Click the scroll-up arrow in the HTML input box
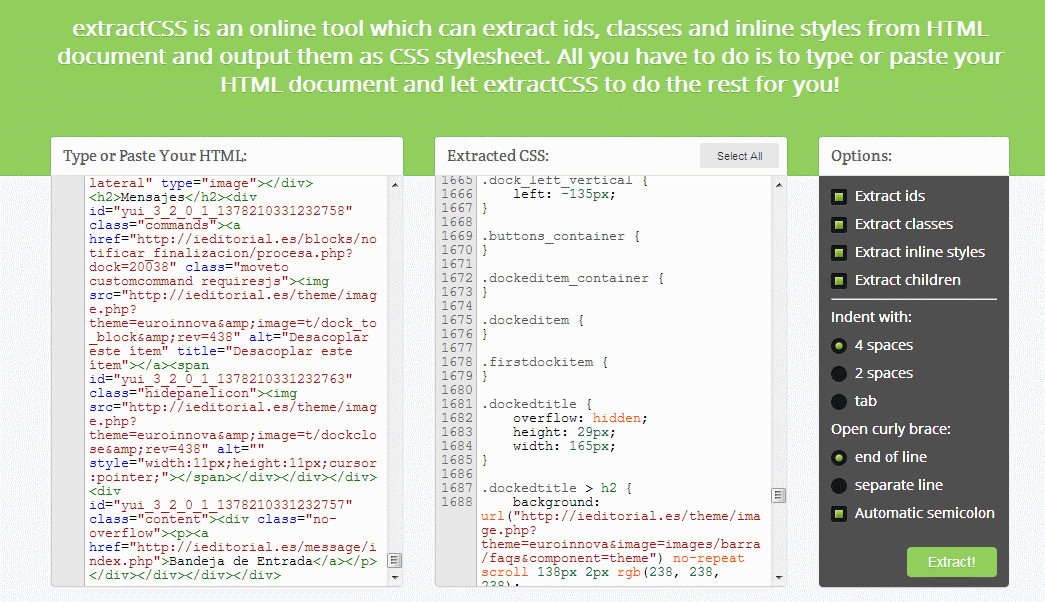The width and height of the screenshot is (1045, 602). pyautogui.click(x=394, y=185)
